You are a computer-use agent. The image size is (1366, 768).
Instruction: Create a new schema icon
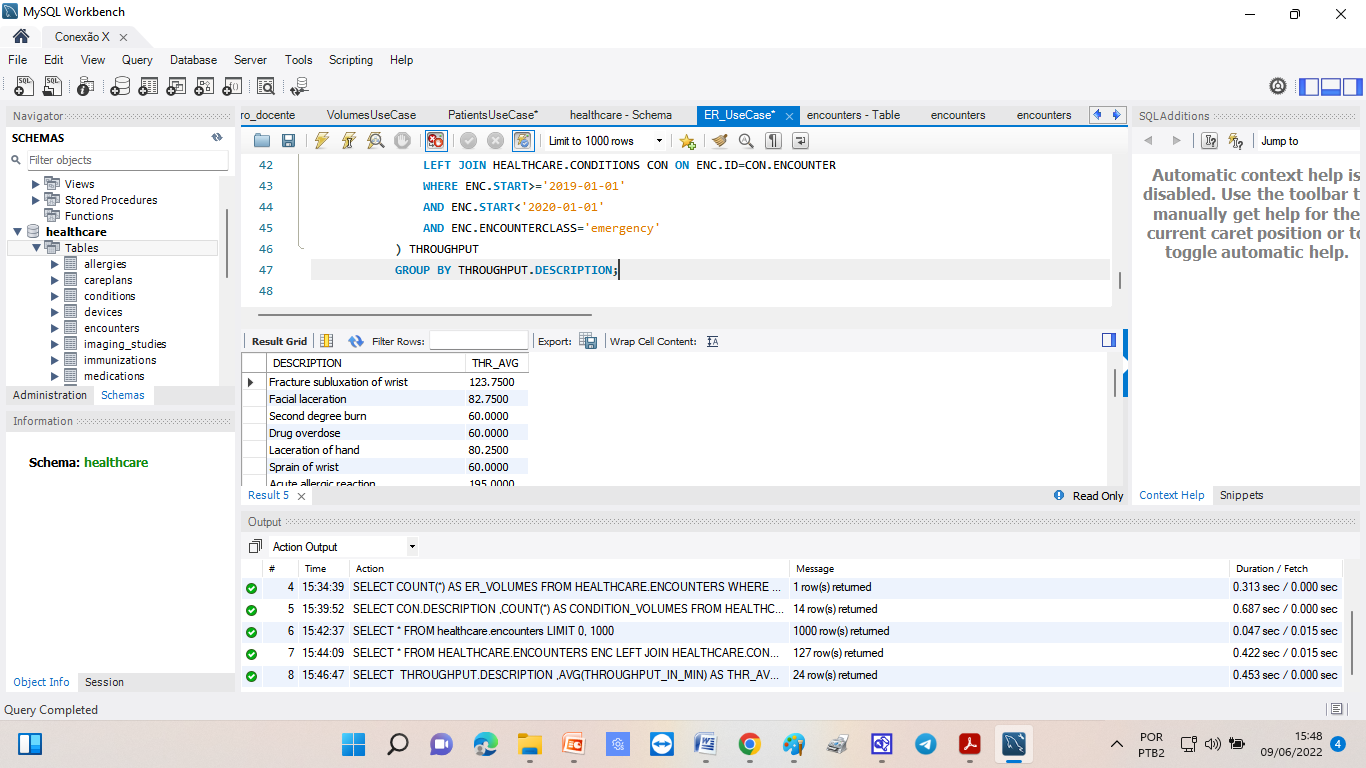pyautogui.click(x=120, y=87)
